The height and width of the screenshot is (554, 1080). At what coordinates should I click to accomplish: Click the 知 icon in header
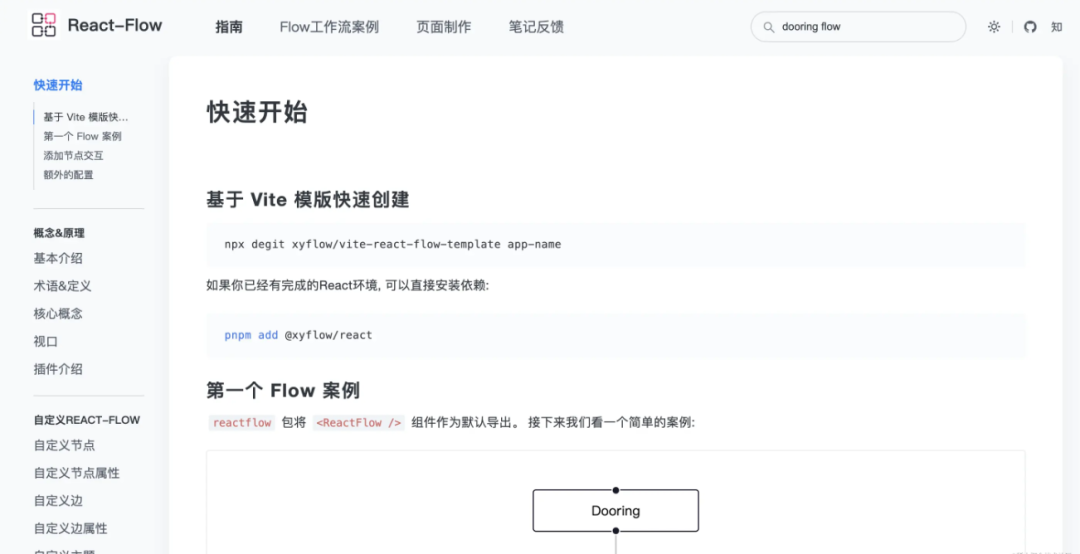click(x=1057, y=27)
